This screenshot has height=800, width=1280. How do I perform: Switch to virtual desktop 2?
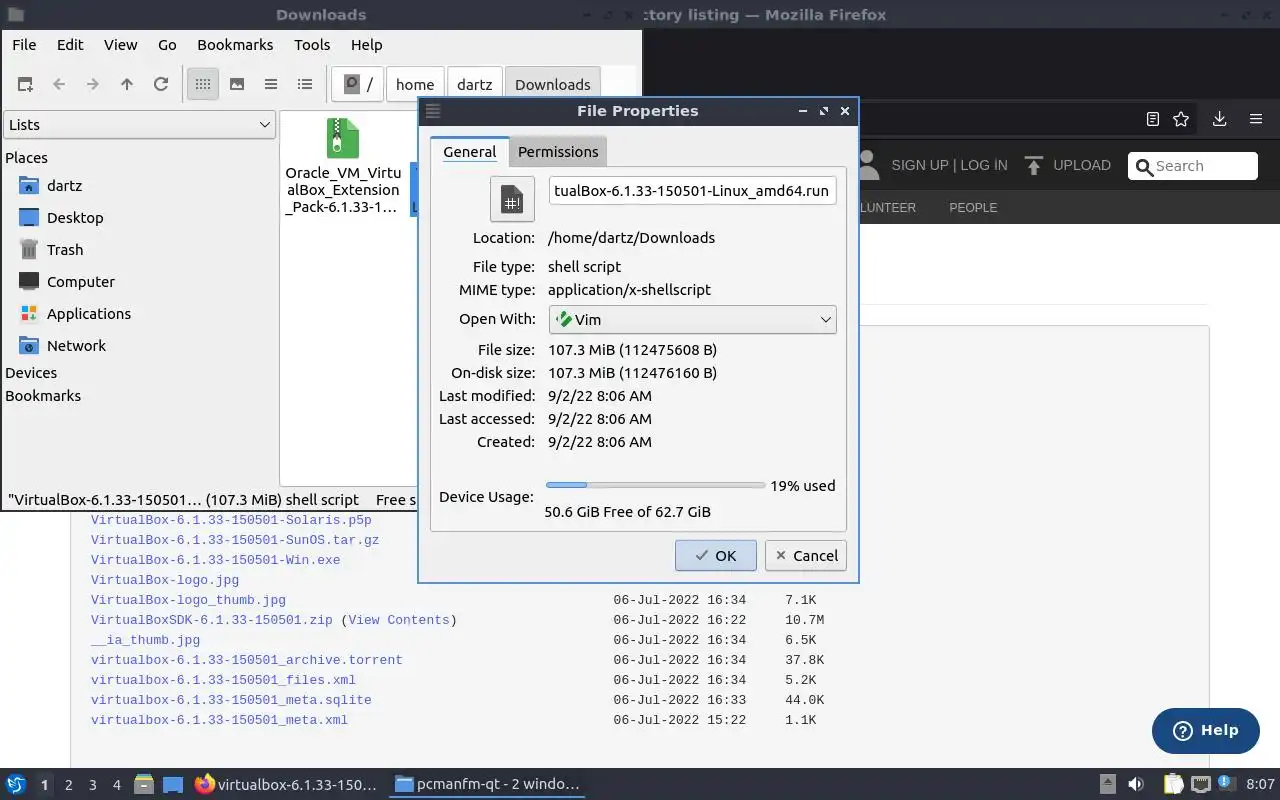(x=68, y=785)
